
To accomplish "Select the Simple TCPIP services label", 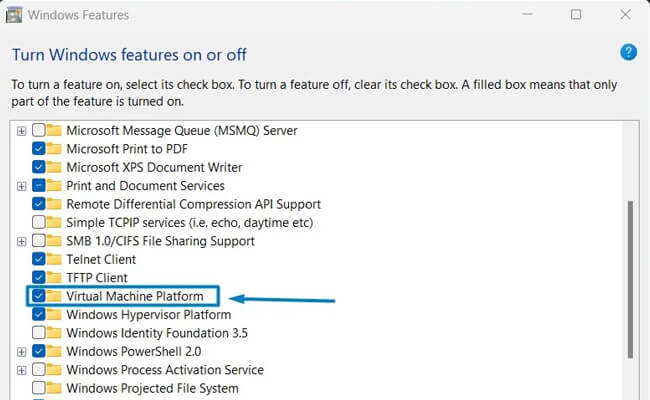I will (189, 222).
